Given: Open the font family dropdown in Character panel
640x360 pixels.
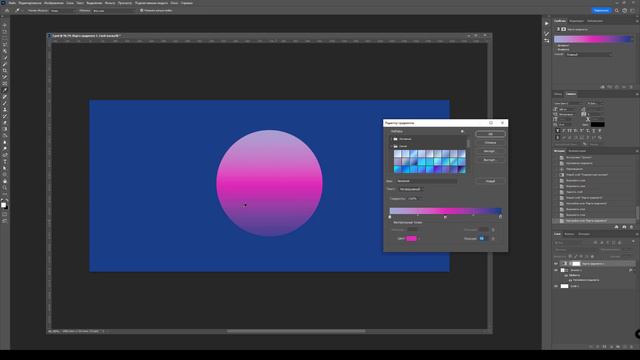Looking at the screenshot, I should (569, 104).
